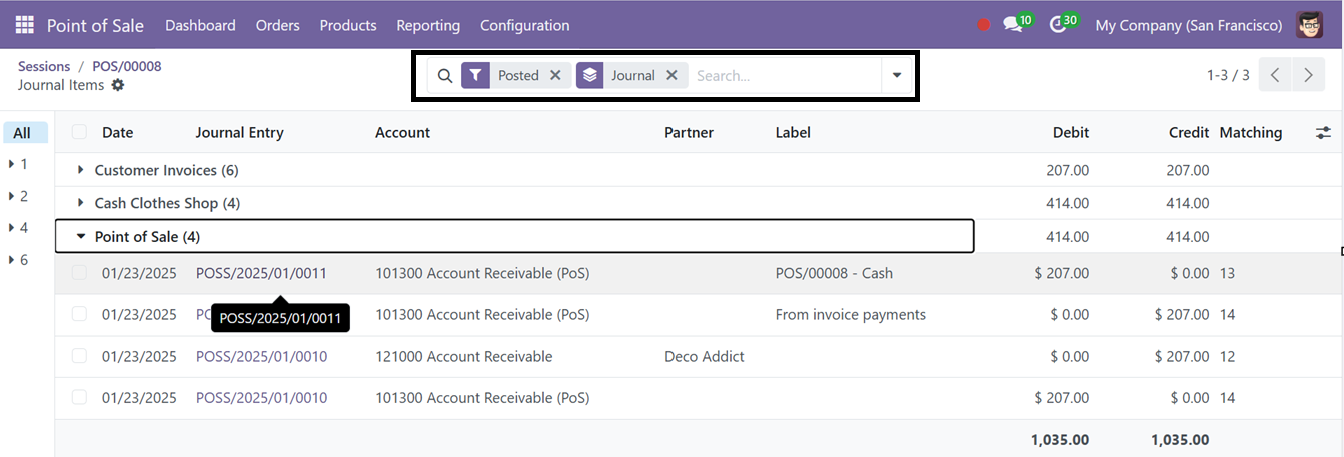Tick checkbox for Deco Addict row
This screenshot has height=457, width=1344.
click(79, 356)
